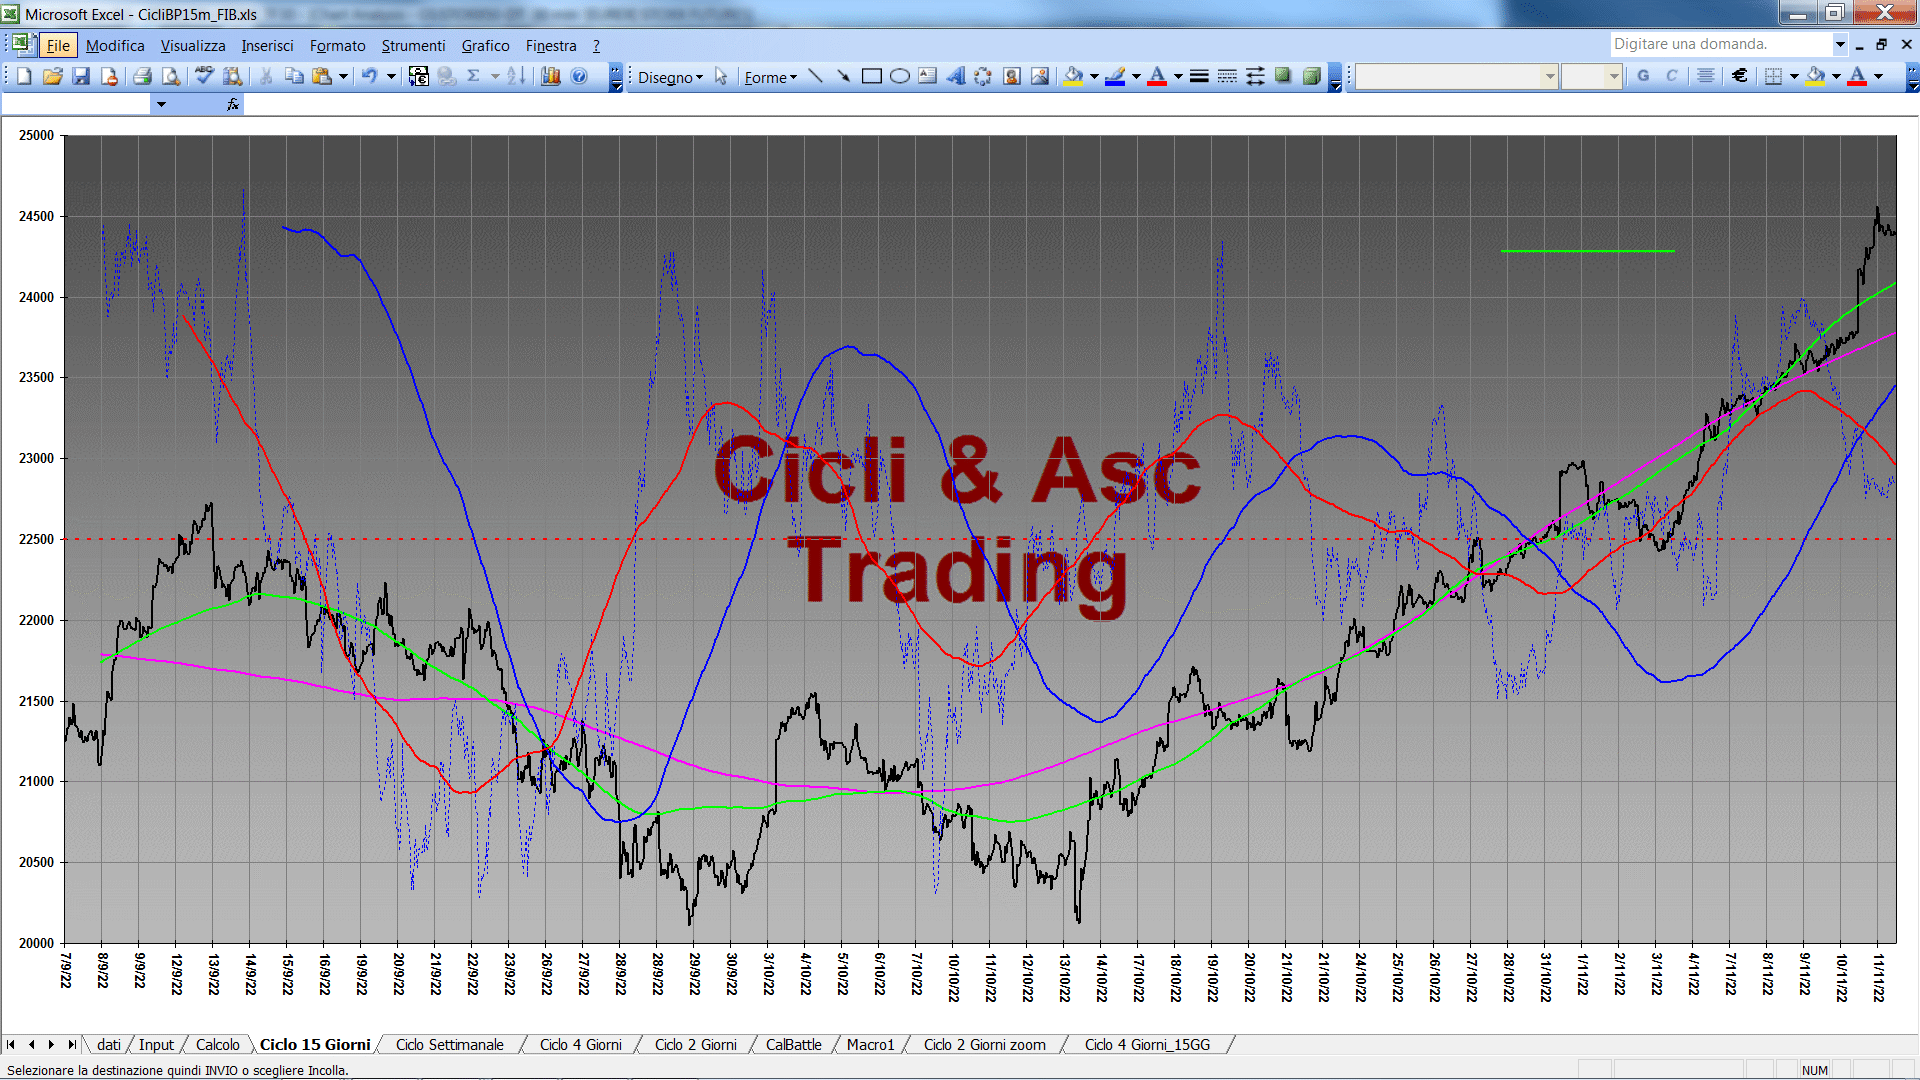Undo the last action with the Undo icon
The height and width of the screenshot is (1080, 1920).
pyautogui.click(x=370, y=76)
